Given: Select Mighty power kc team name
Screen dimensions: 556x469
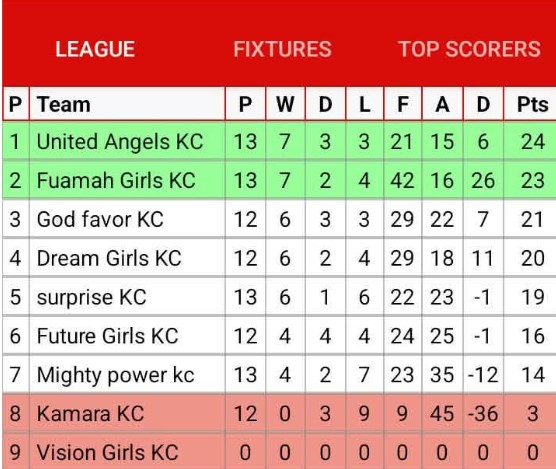Looking at the screenshot, I should tap(116, 375).
